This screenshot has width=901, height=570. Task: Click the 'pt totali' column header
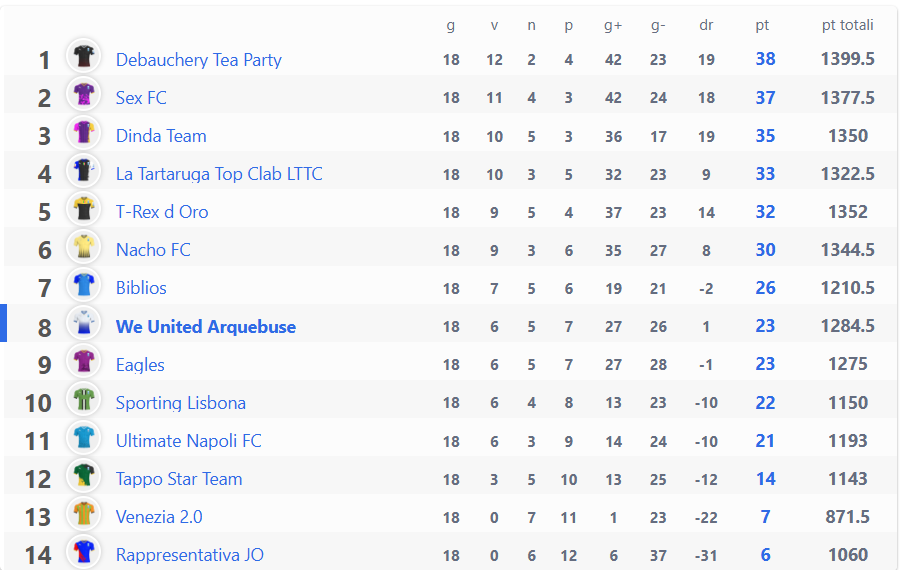point(848,25)
